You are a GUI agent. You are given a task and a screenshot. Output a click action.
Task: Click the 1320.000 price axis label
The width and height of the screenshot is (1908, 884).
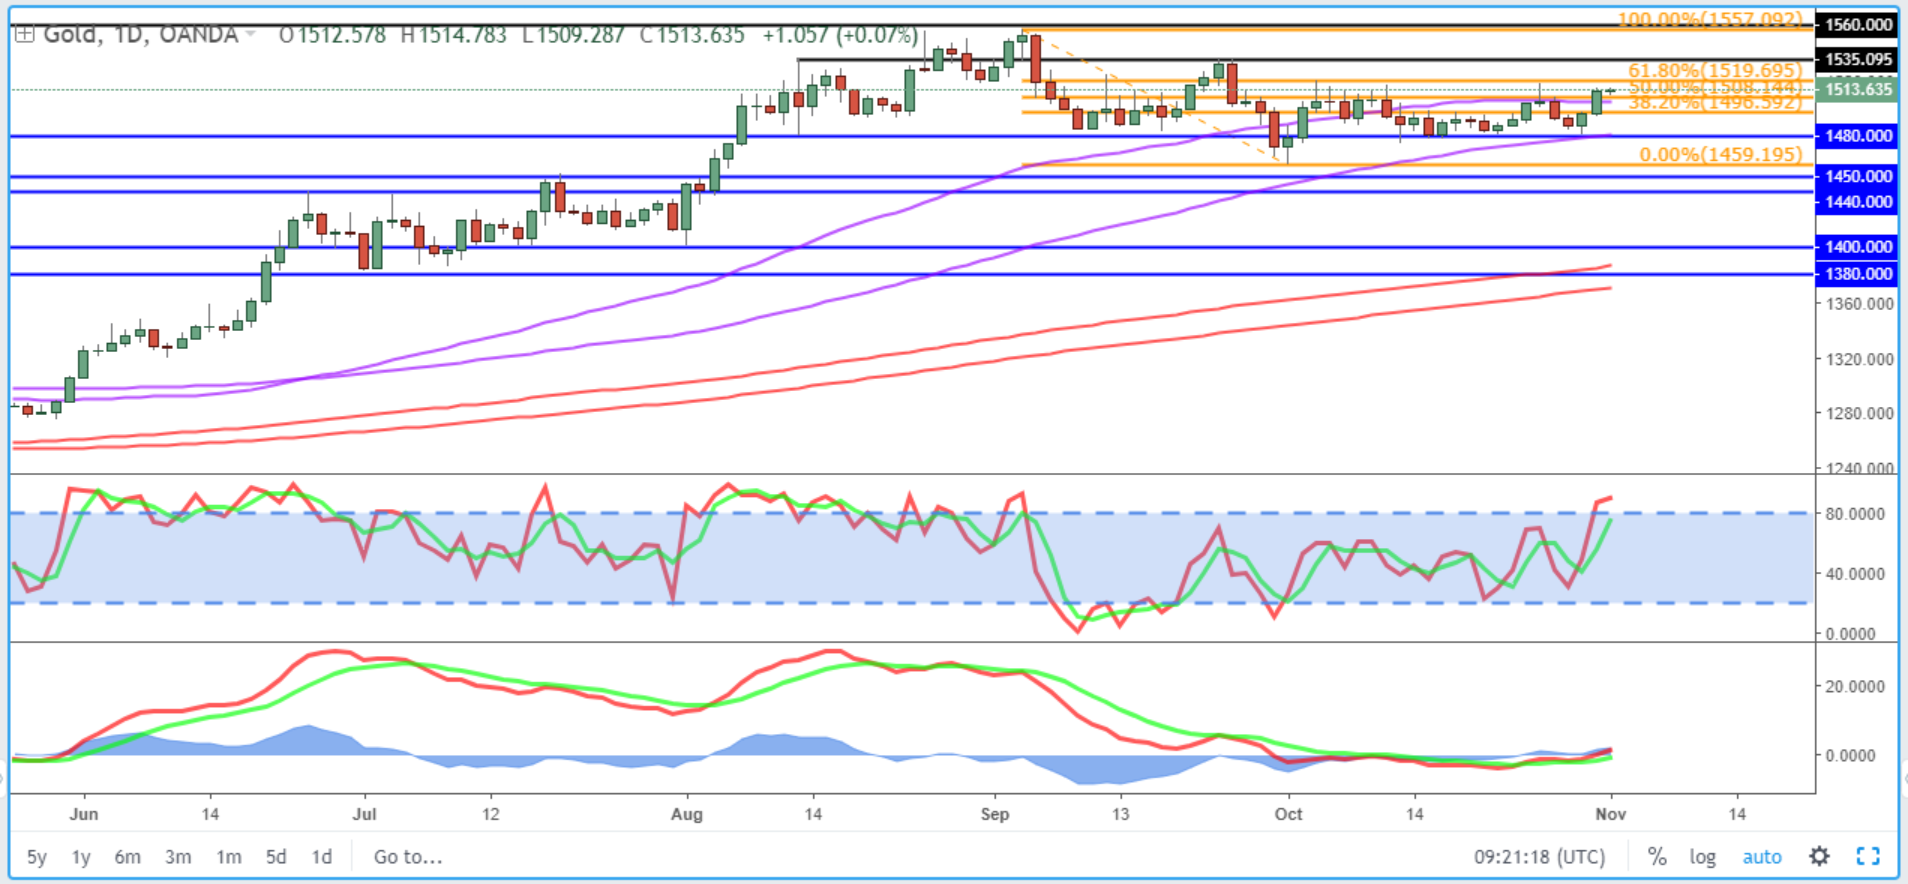click(1858, 359)
